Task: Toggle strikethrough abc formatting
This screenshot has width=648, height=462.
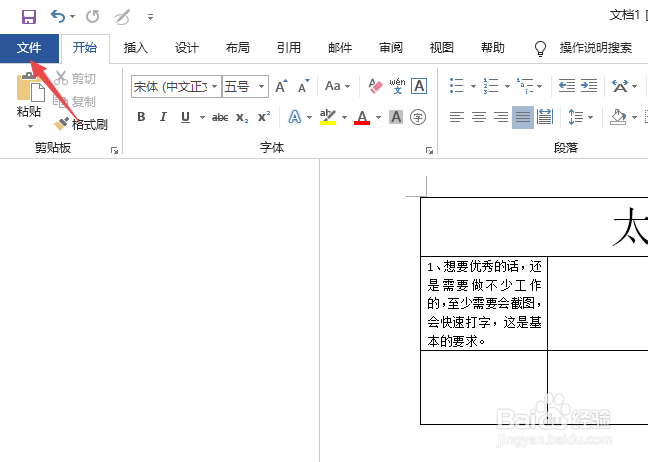Action: [x=220, y=117]
